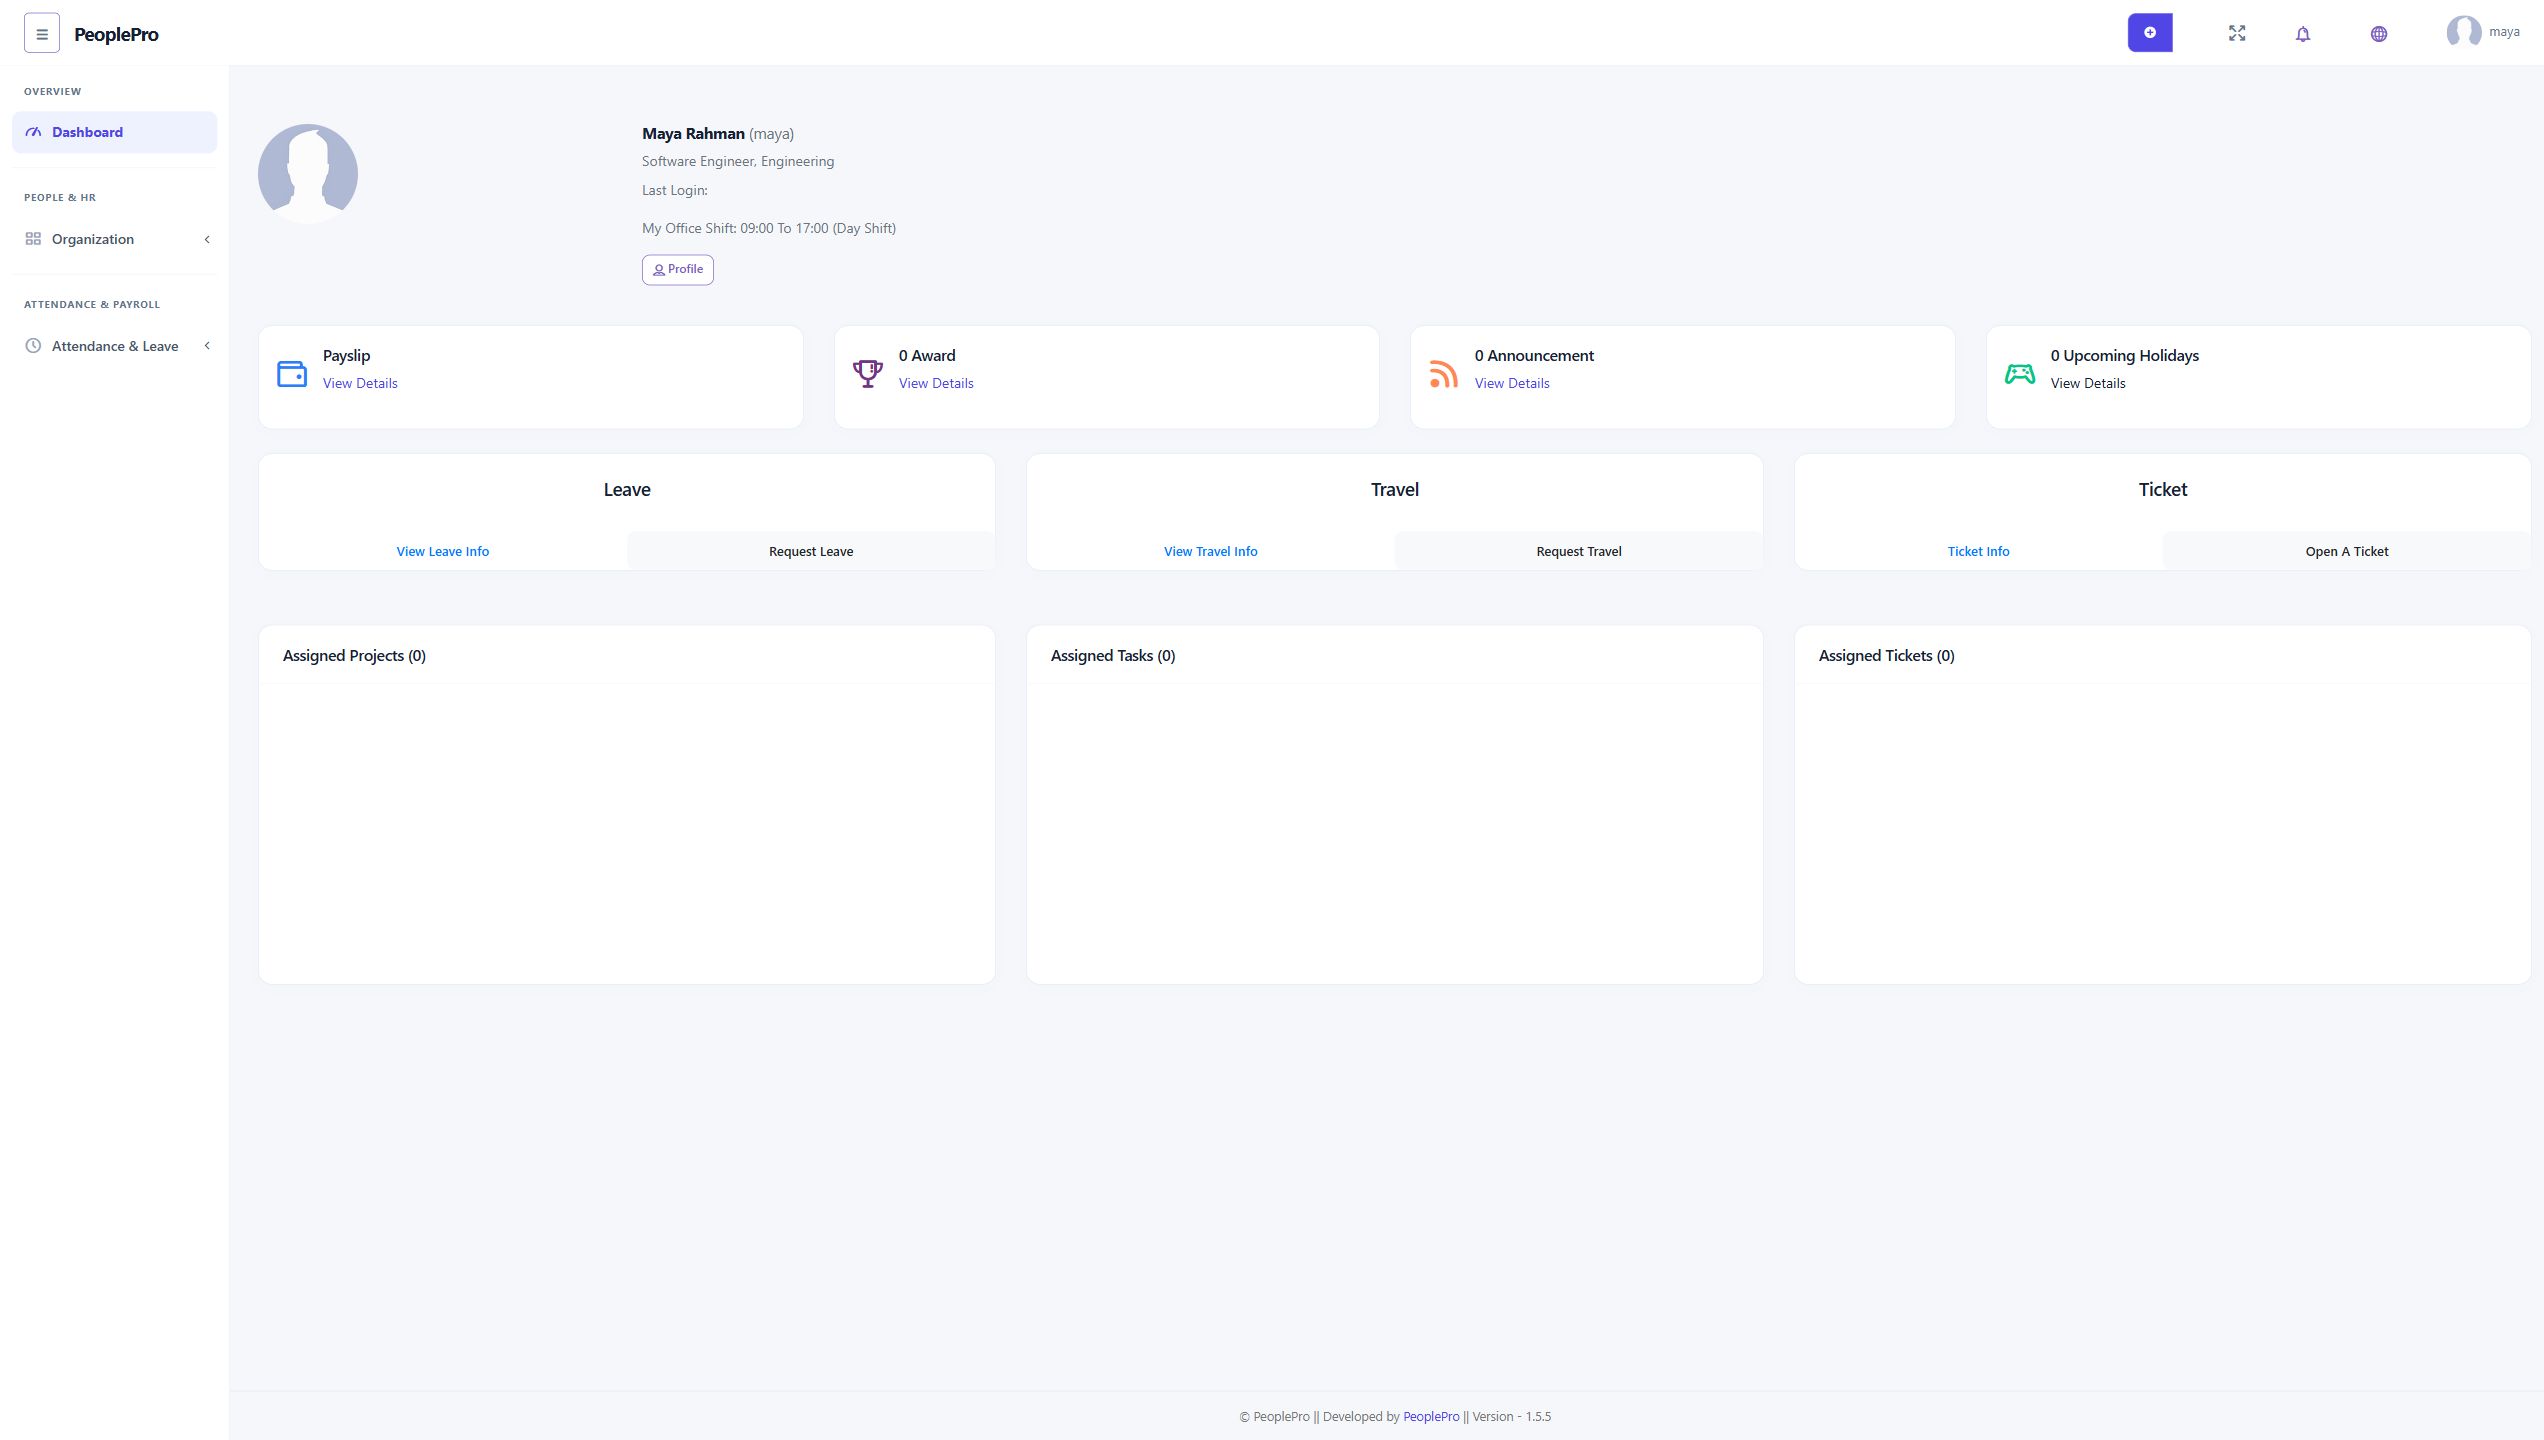Switch to View Travel Info tab

point(1211,551)
